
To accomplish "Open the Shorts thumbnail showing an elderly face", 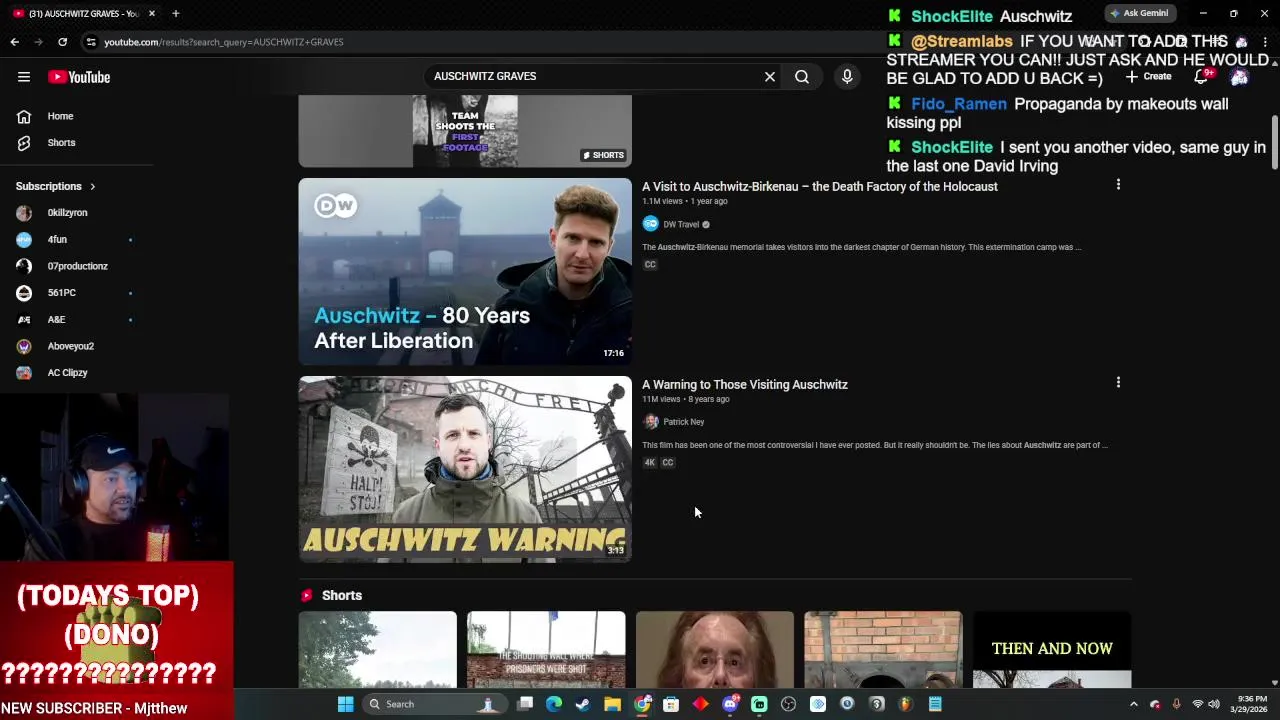I will tap(715, 650).
